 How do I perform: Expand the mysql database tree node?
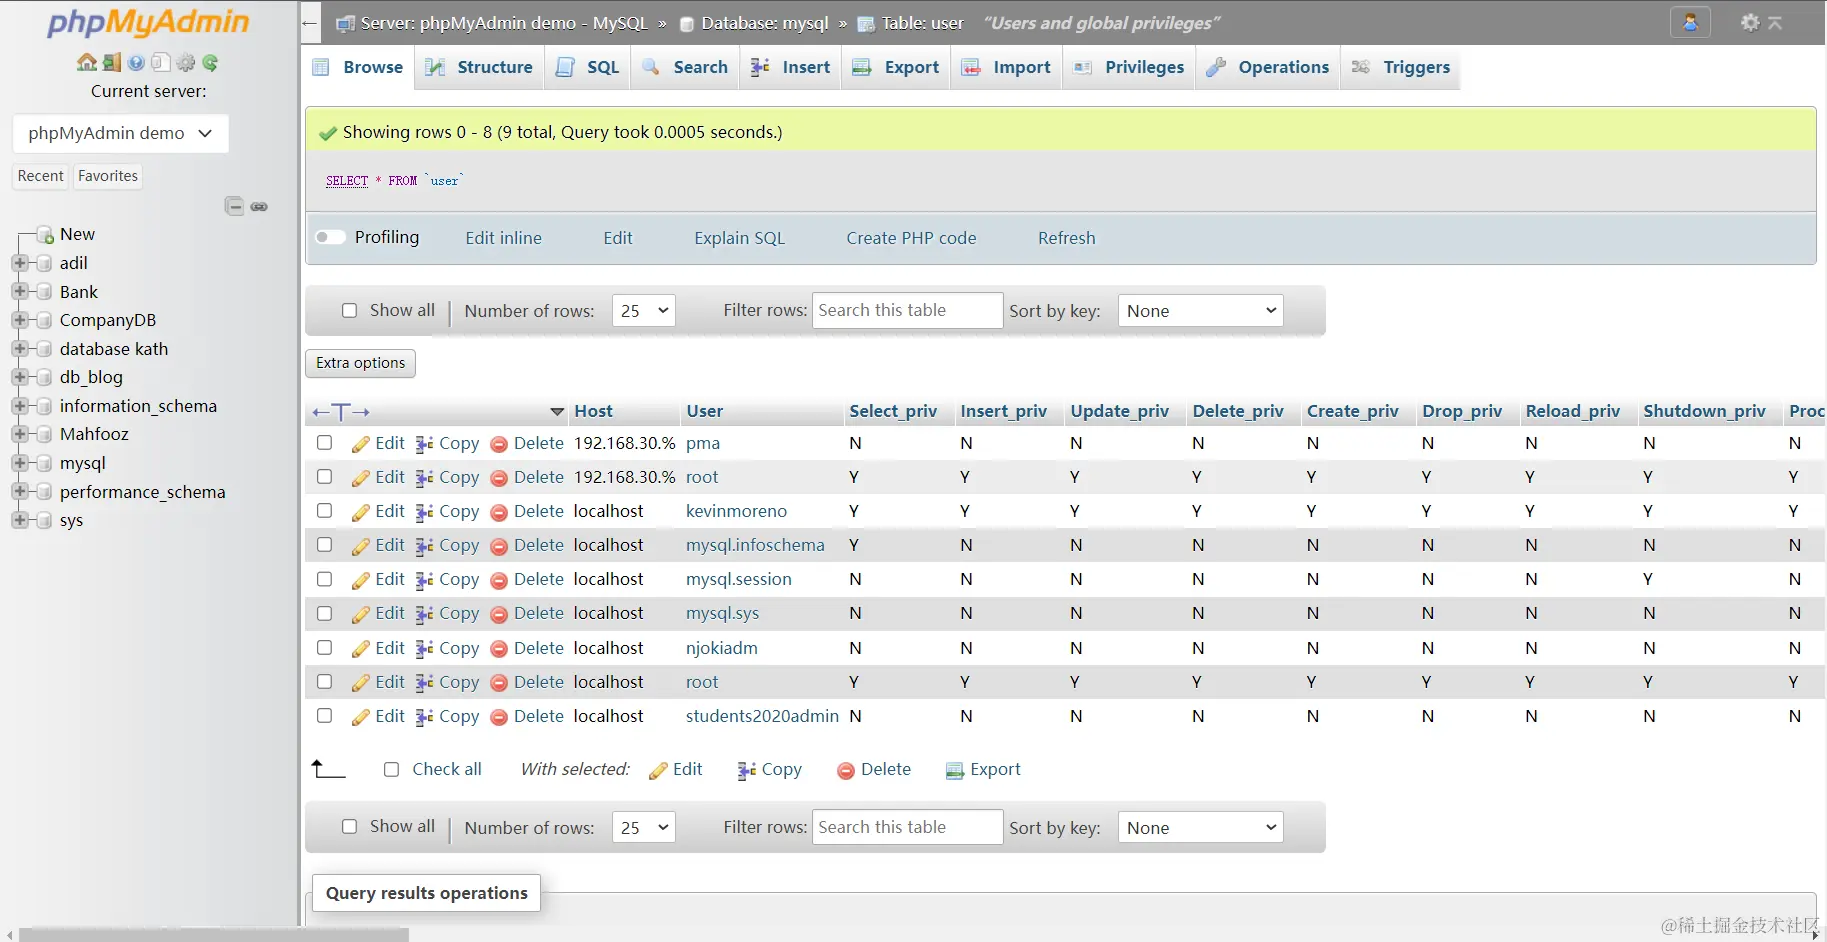18,463
